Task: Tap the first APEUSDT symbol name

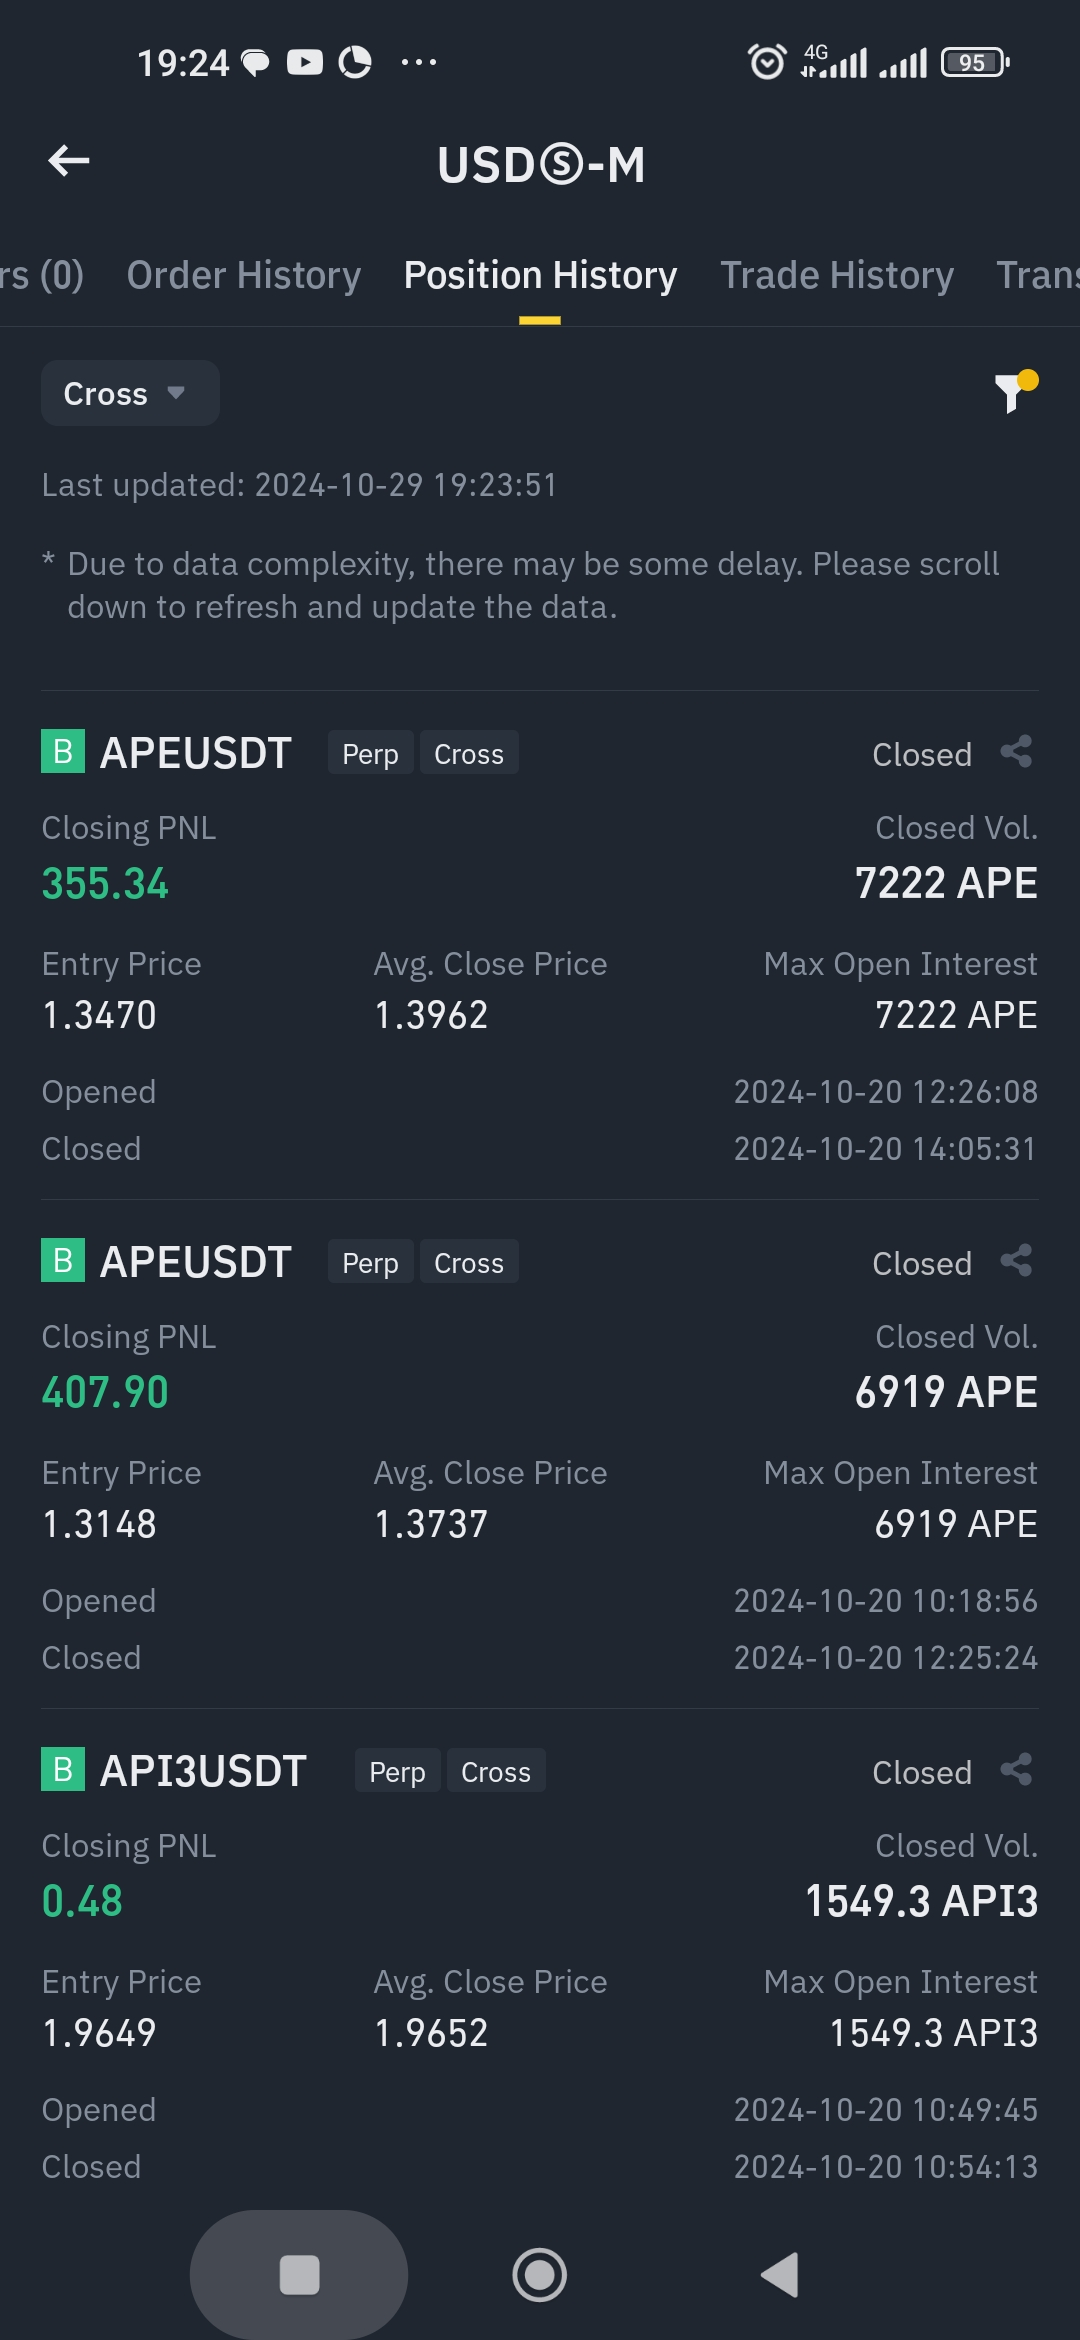Action: coord(196,753)
